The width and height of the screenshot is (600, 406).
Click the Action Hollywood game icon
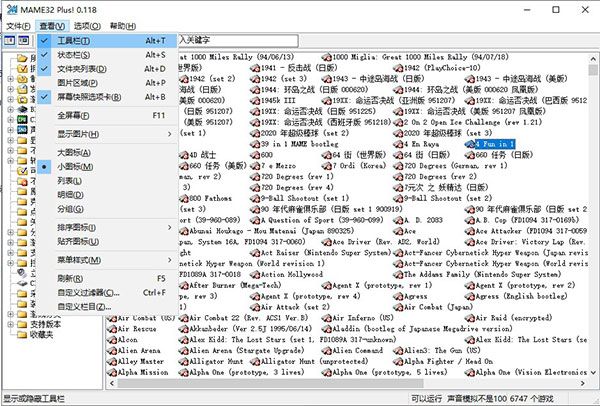(x=255, y=275)
